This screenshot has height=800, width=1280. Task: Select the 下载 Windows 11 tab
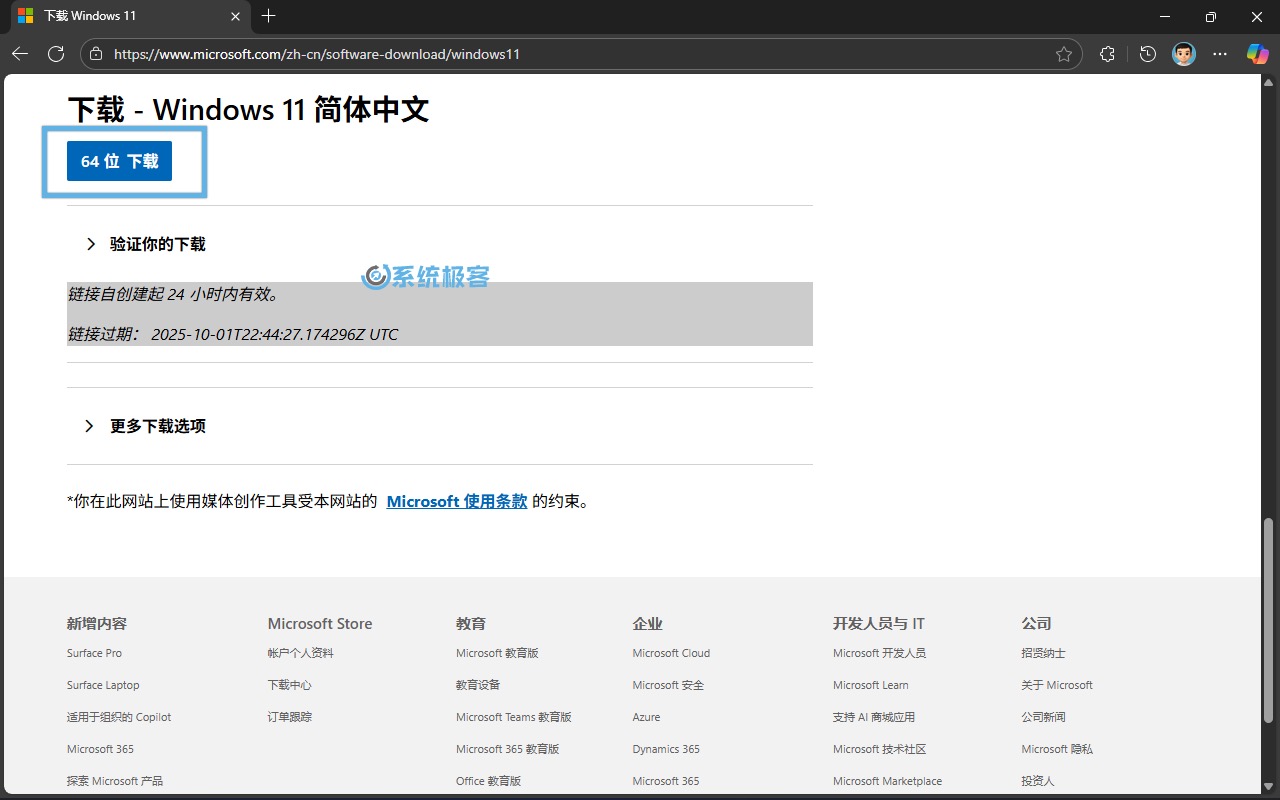click(120, 16)
